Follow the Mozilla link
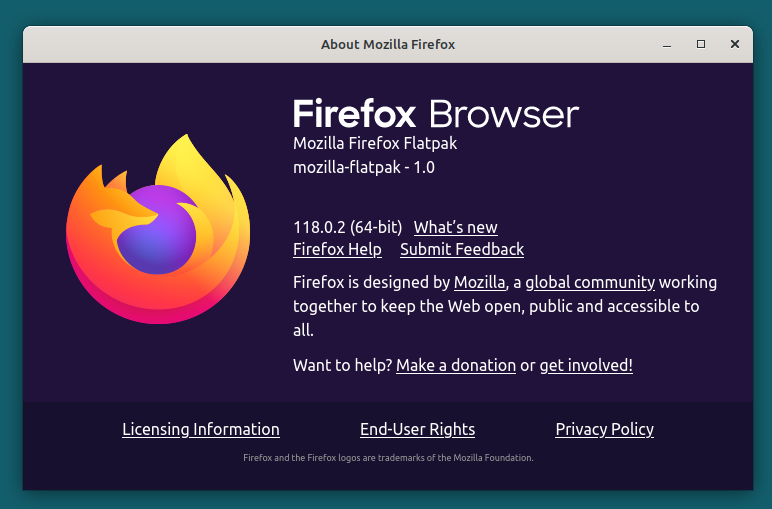This screenshot has height=509, width=772. (479, 282)
